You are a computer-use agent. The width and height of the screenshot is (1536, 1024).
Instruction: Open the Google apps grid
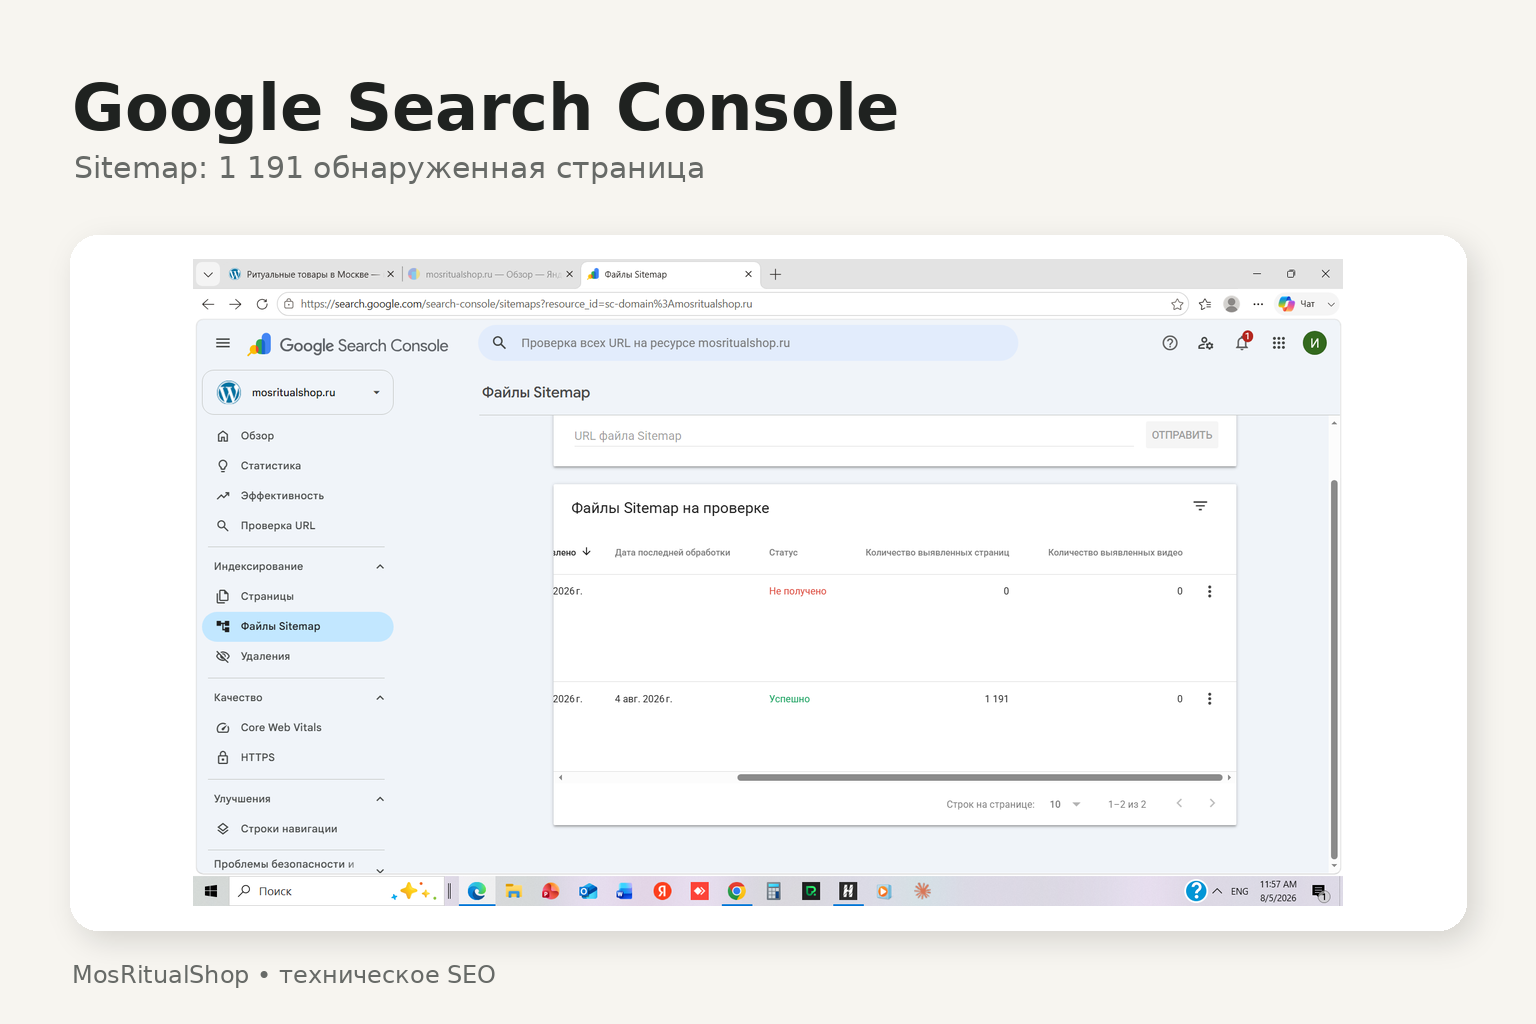click(x=1279, y=343)
